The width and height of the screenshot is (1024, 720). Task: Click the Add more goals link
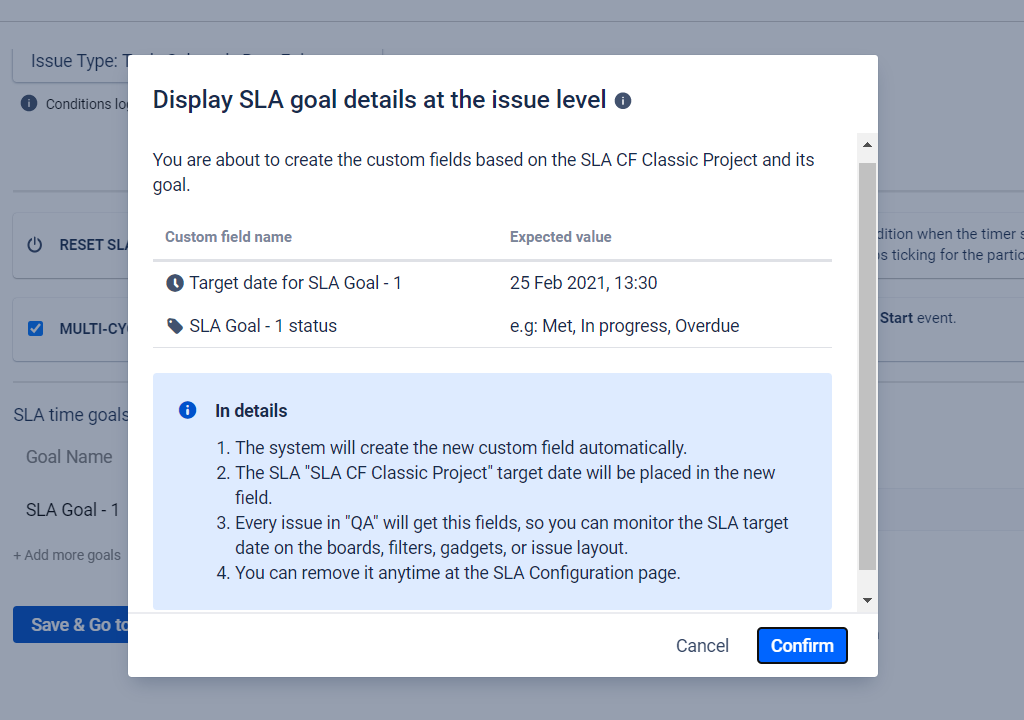(x=67, y=555)
